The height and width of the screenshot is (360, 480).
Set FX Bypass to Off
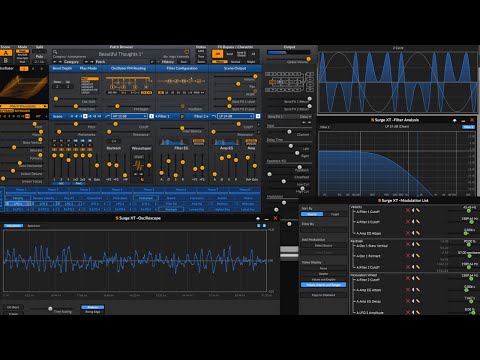(217, 54)
